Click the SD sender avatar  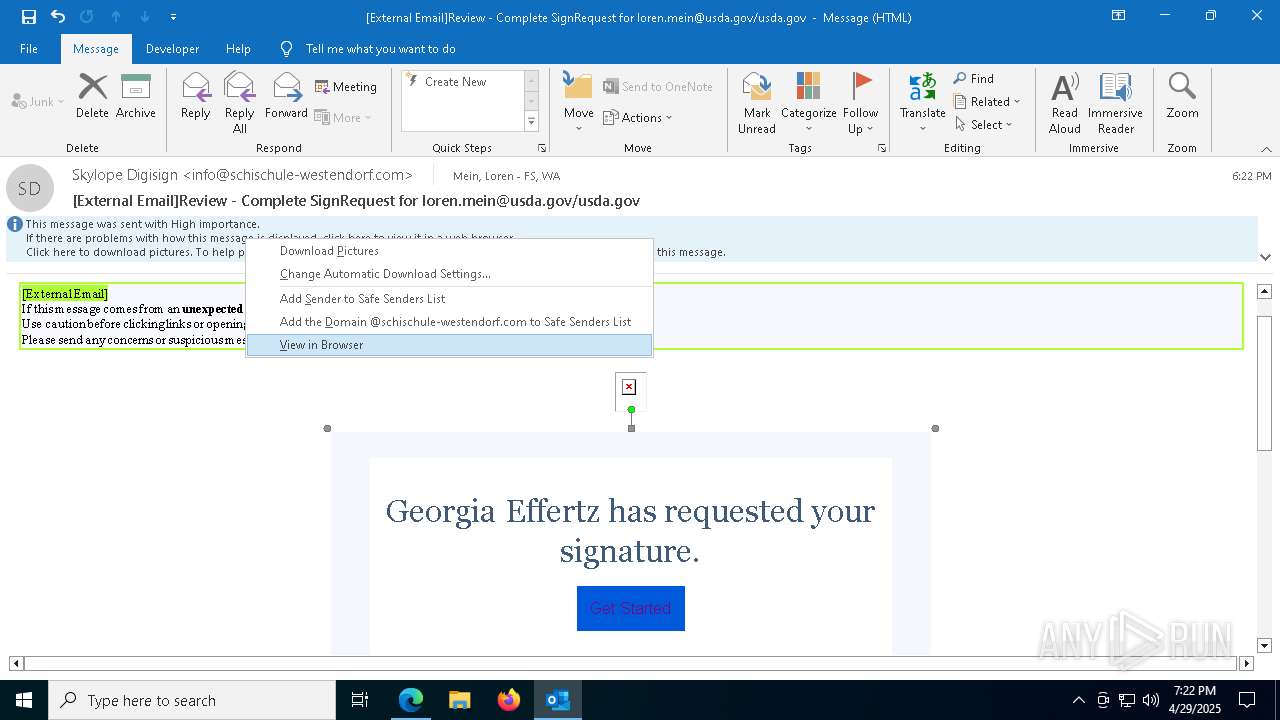click(30, 188)
